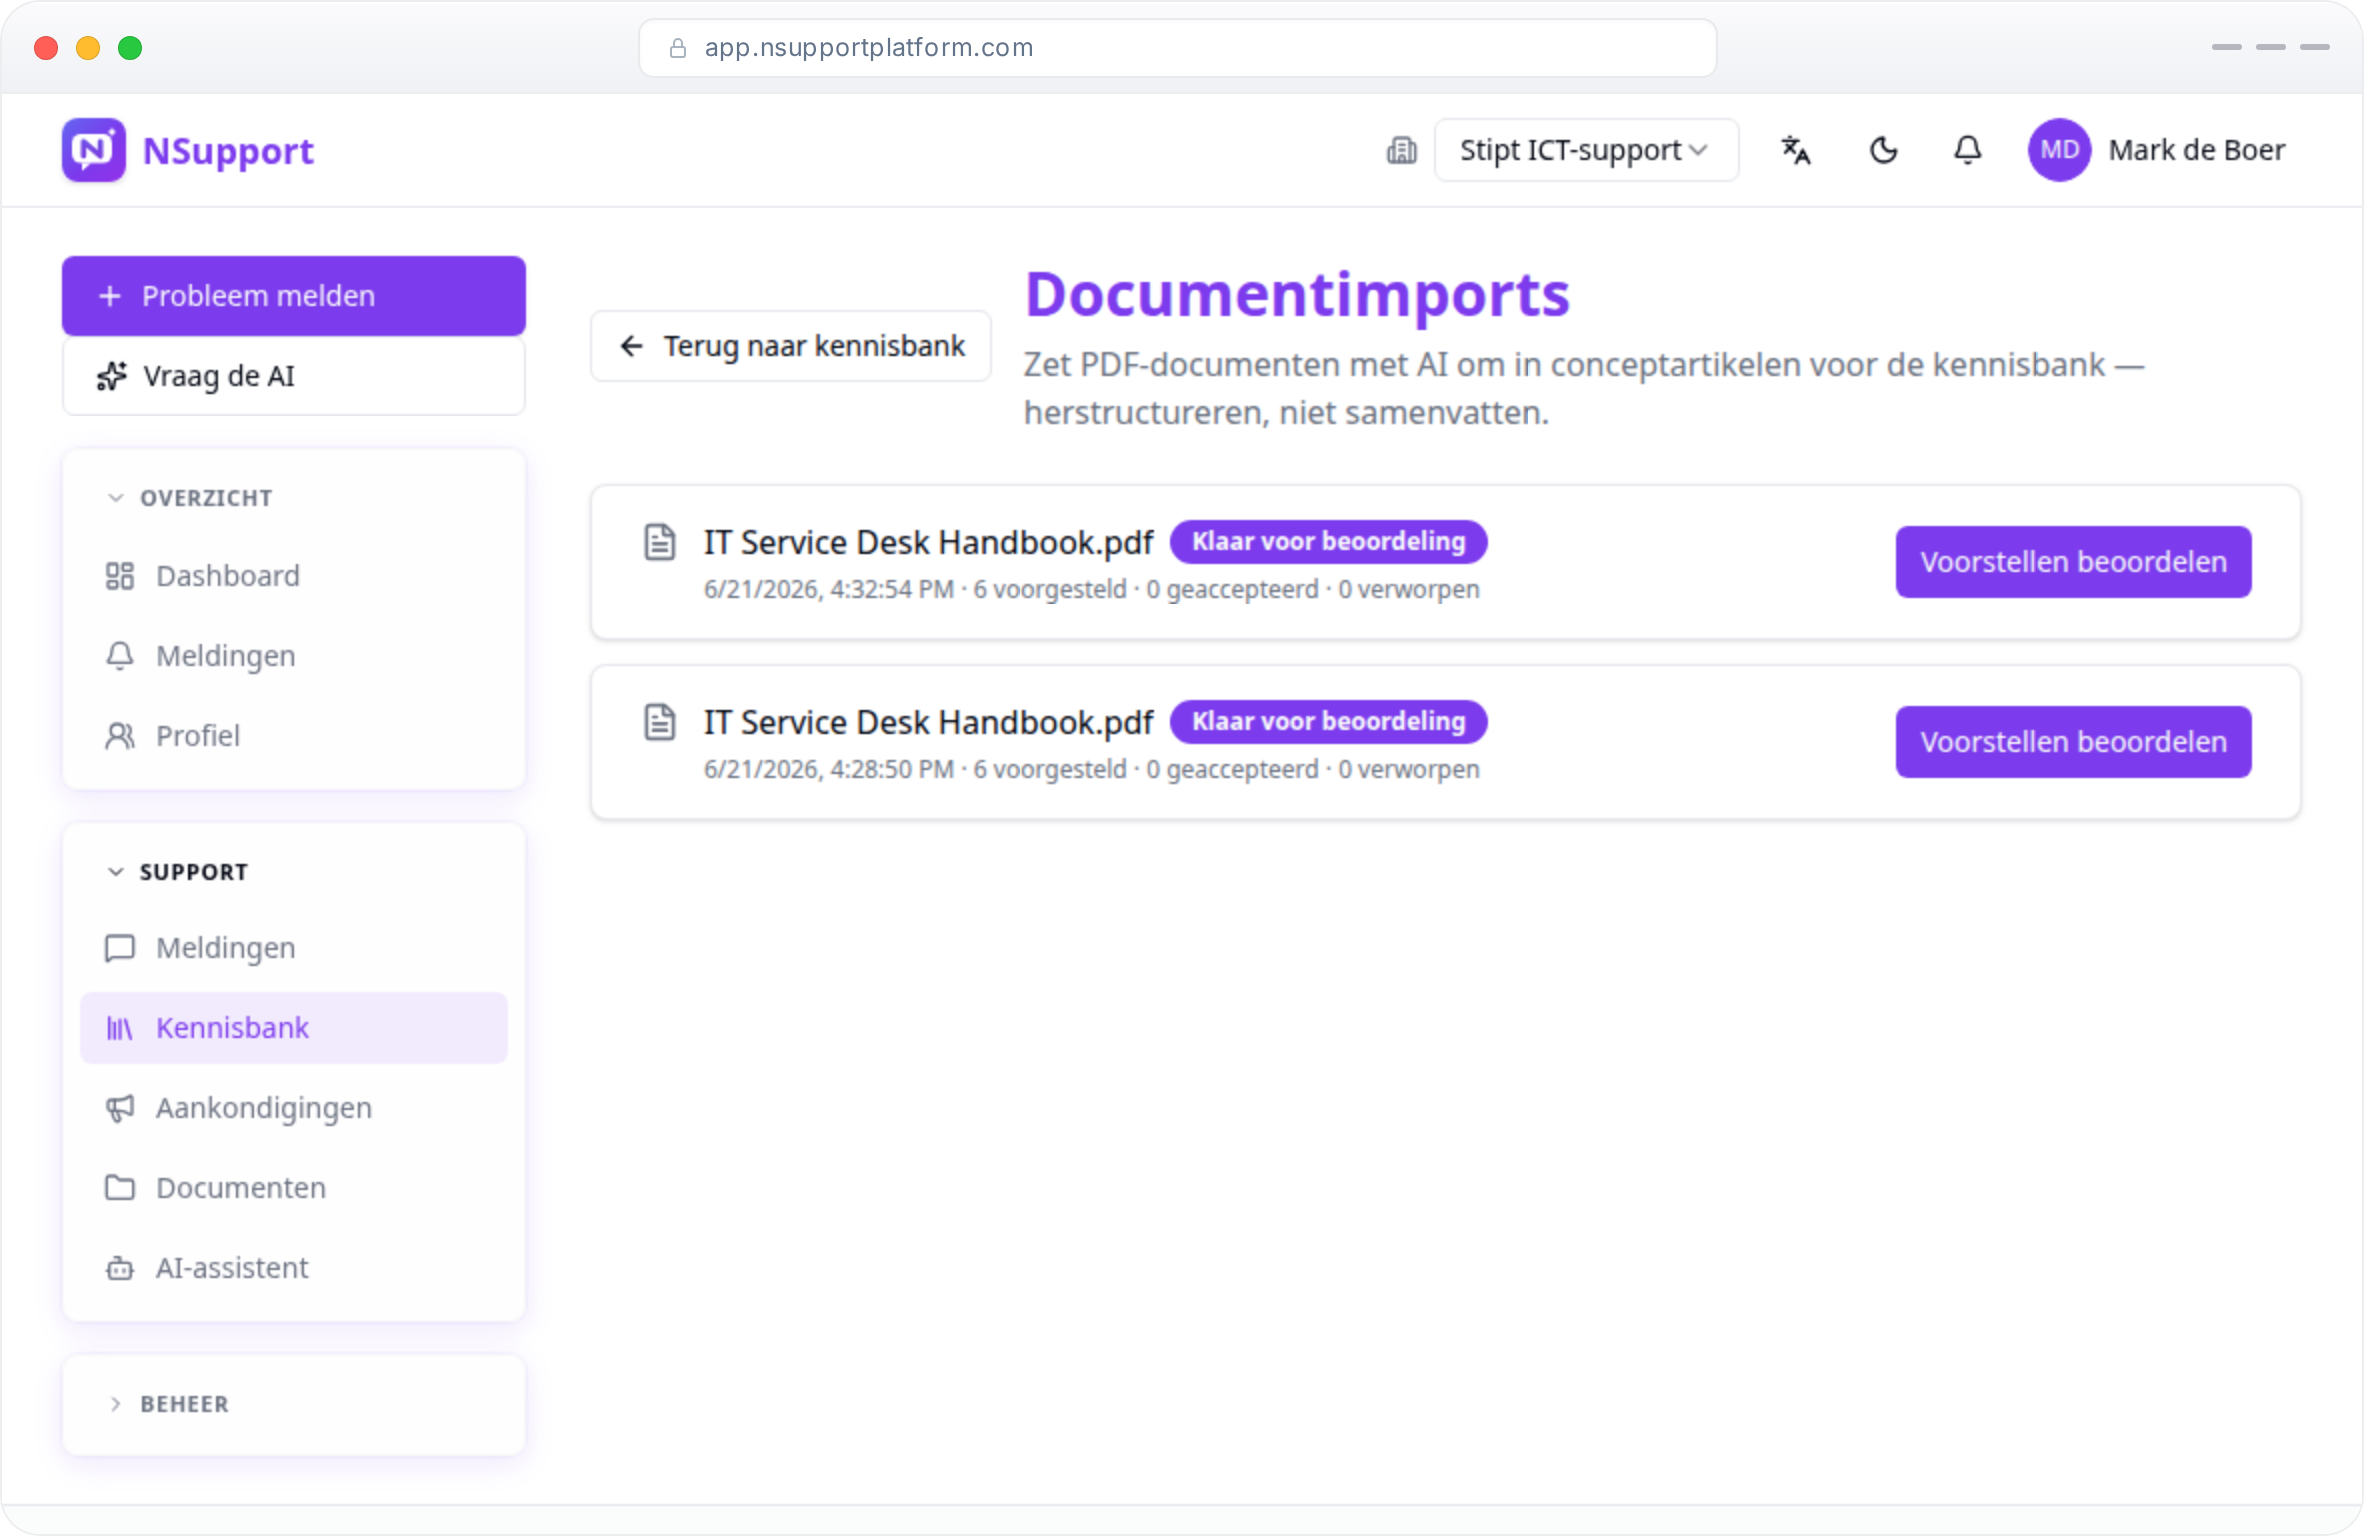This screenshot has width=2364, height=1536.
Task: Open Meldingen under Overzicht
Action: click(294, 656)
